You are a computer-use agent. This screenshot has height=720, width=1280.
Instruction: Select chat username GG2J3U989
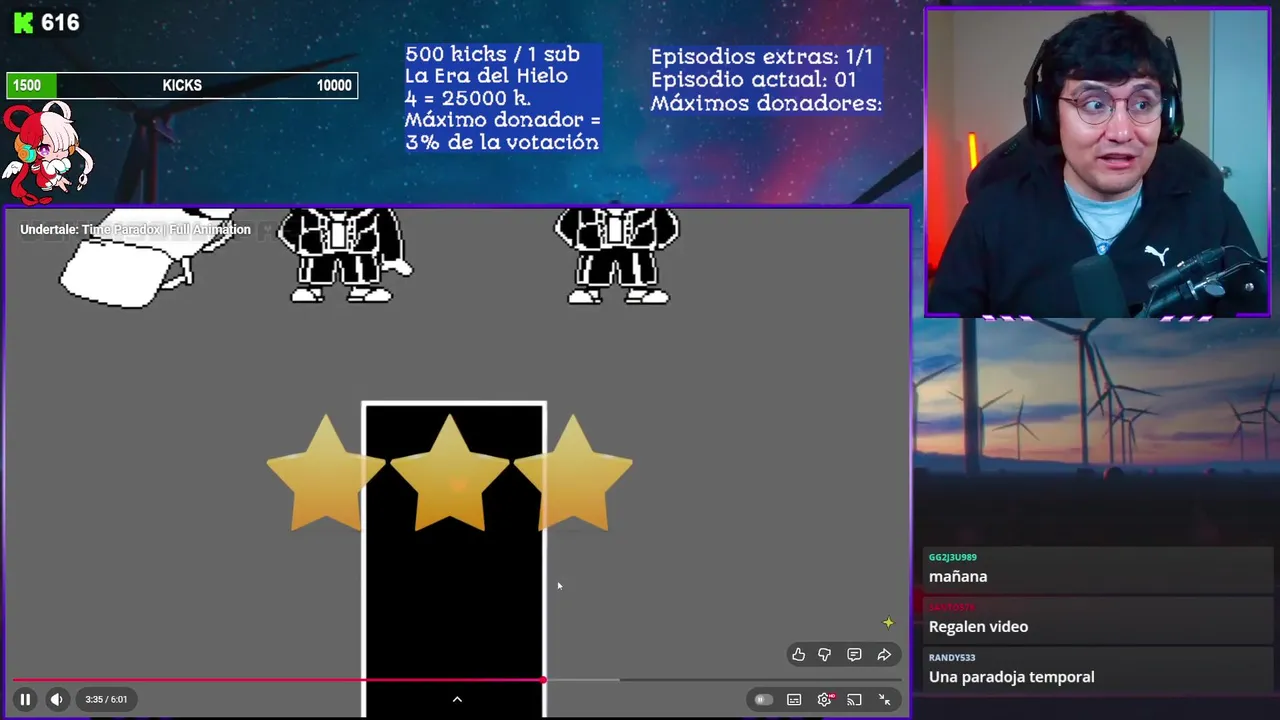click(x=952, y=557)
